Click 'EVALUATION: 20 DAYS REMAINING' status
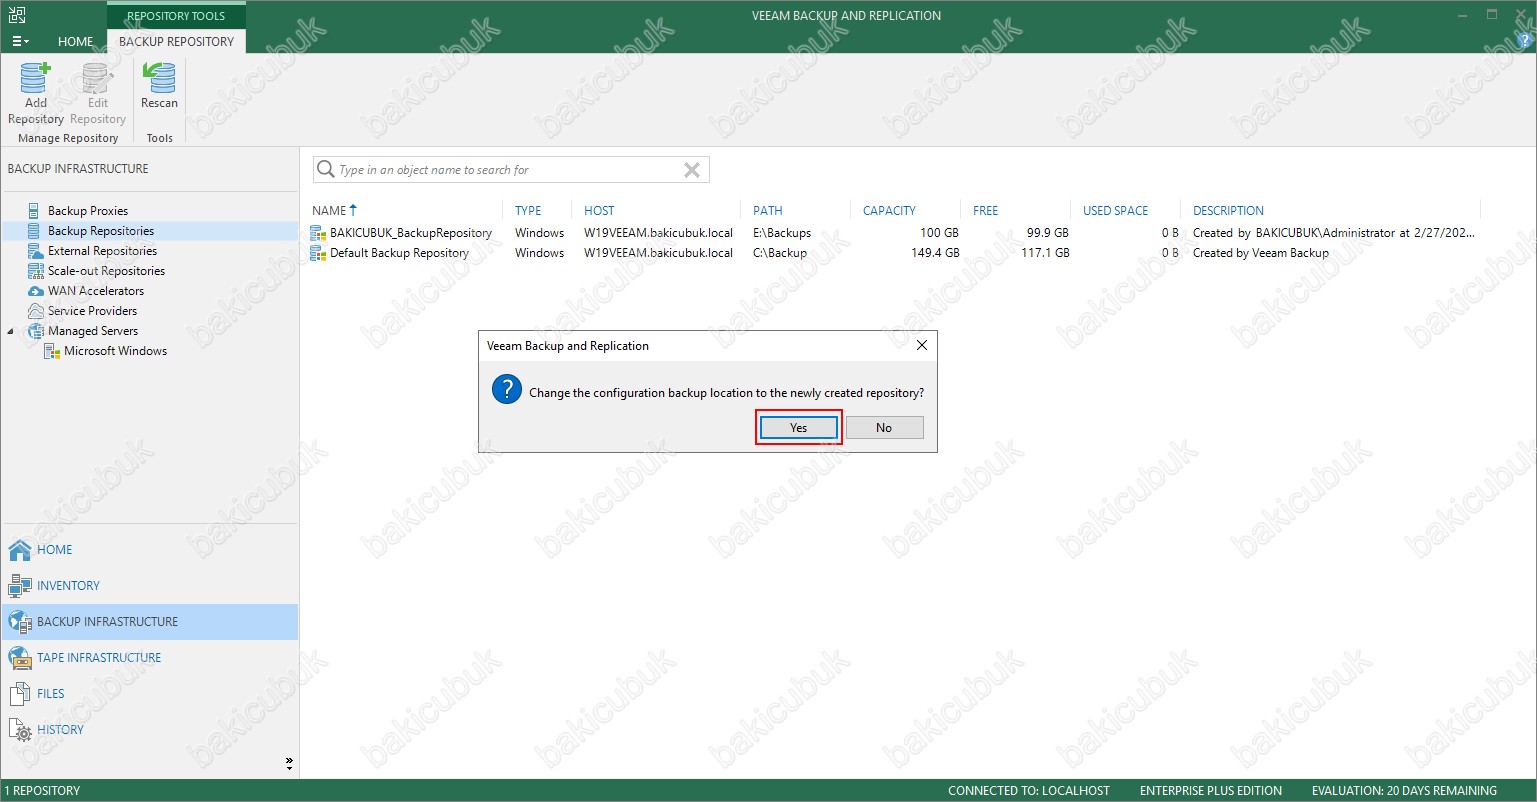 coord(1404,791)
